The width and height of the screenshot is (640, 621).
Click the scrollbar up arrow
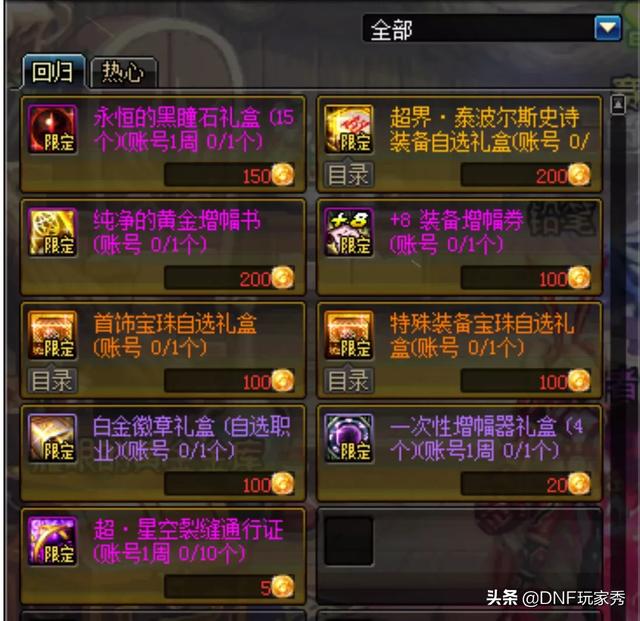[618, 105]
